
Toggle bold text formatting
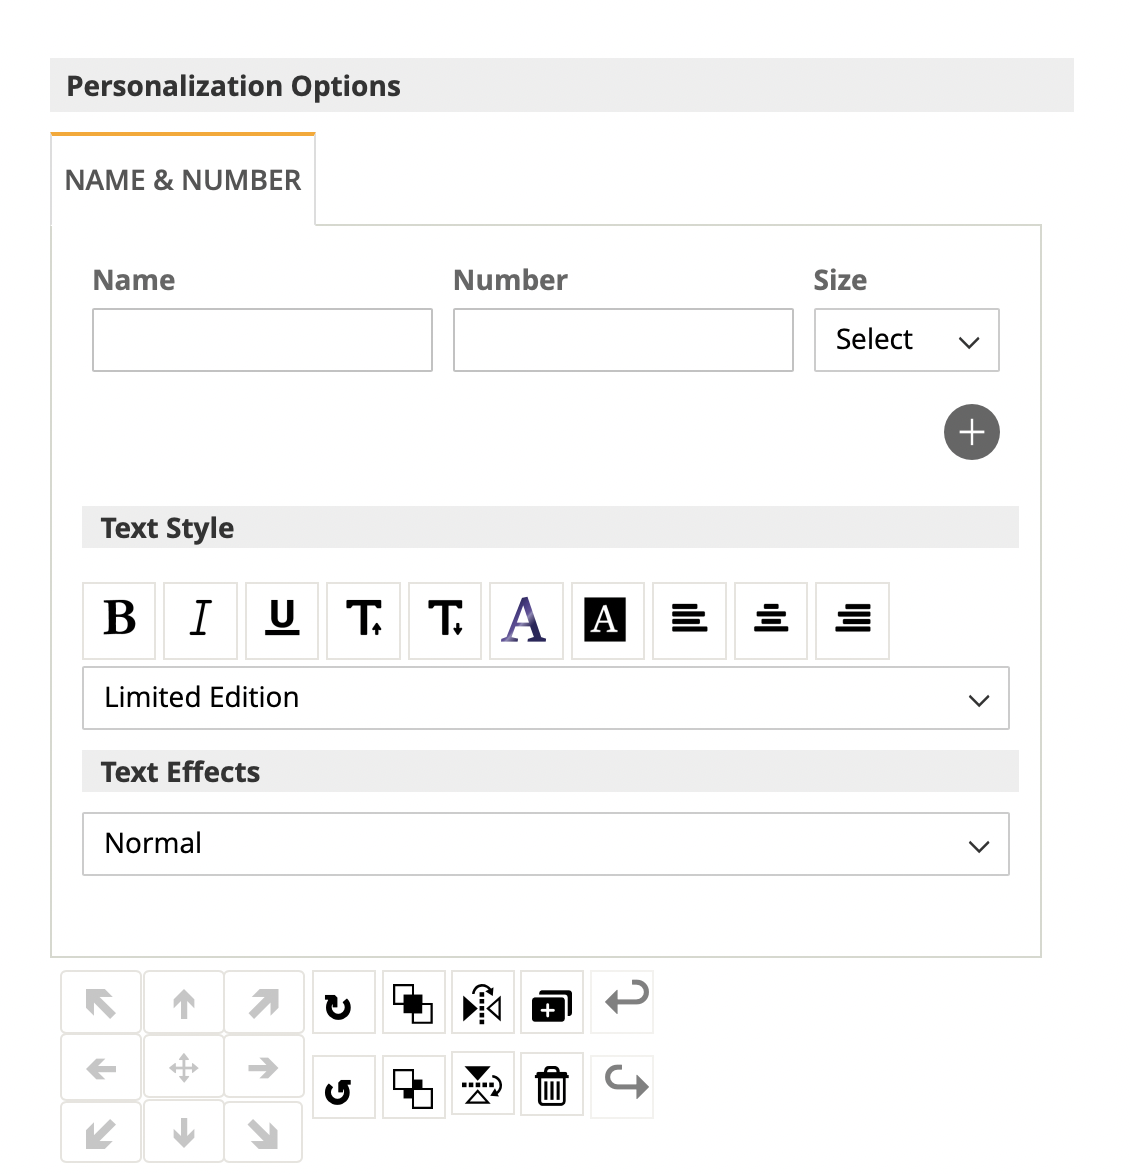pyautogui.click(x=119, y=621)
